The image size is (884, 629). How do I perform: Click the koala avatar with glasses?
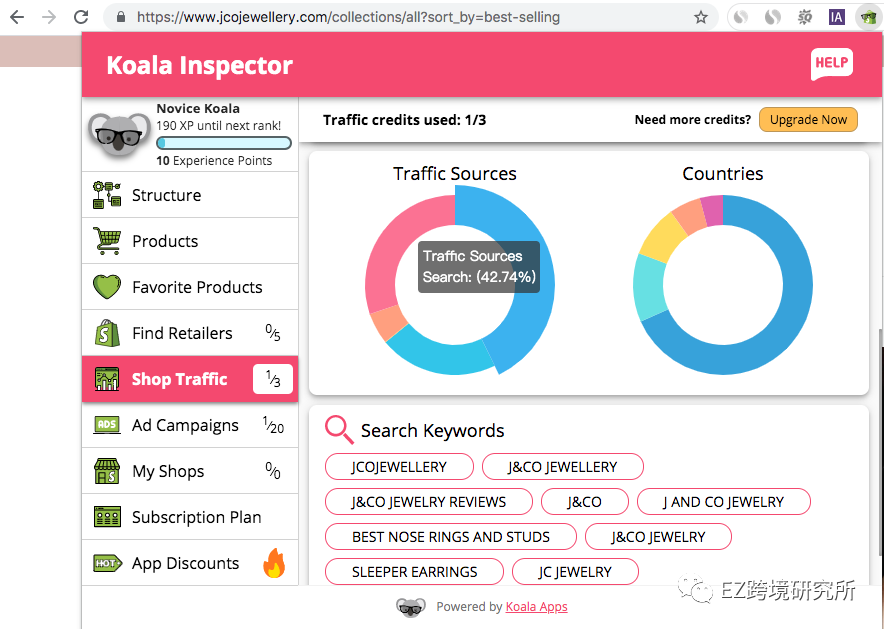click(x=119, y=134)
